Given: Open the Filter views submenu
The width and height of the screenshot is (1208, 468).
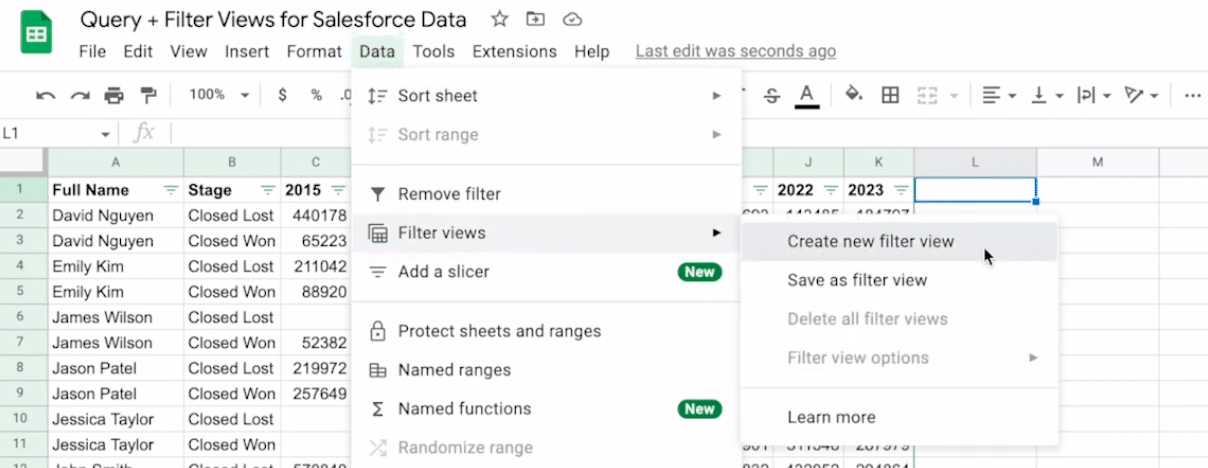Looking at the screenshot, I should click(x=546, y=233).
